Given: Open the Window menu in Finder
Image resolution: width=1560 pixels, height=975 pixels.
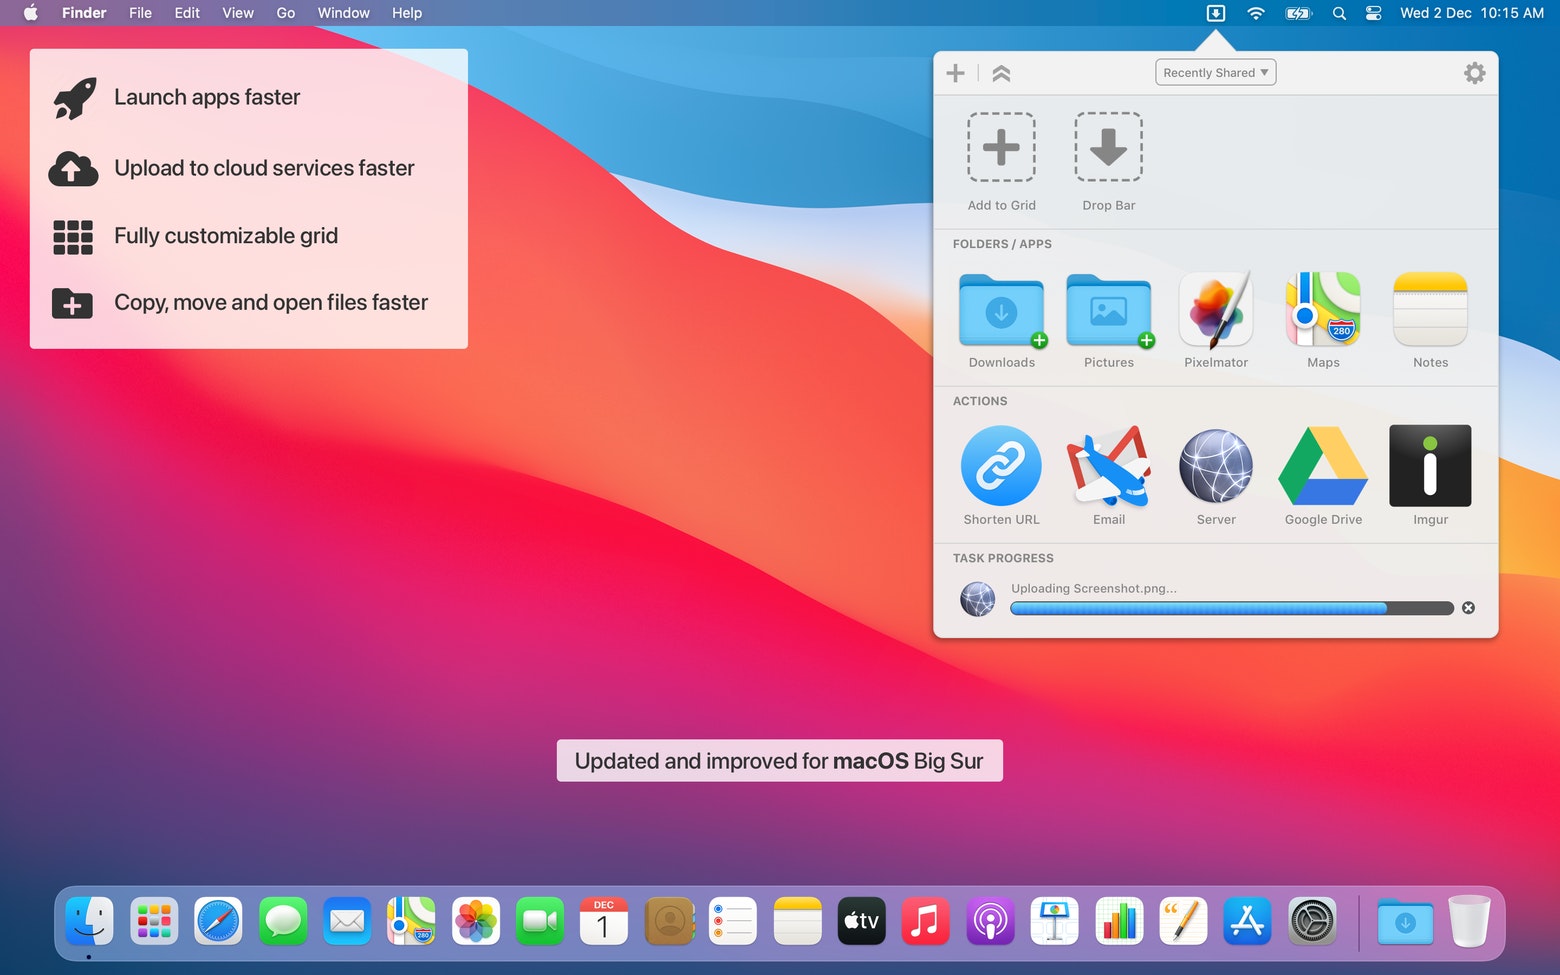Looking at the screenshot, I should click(x=343, y=13).
